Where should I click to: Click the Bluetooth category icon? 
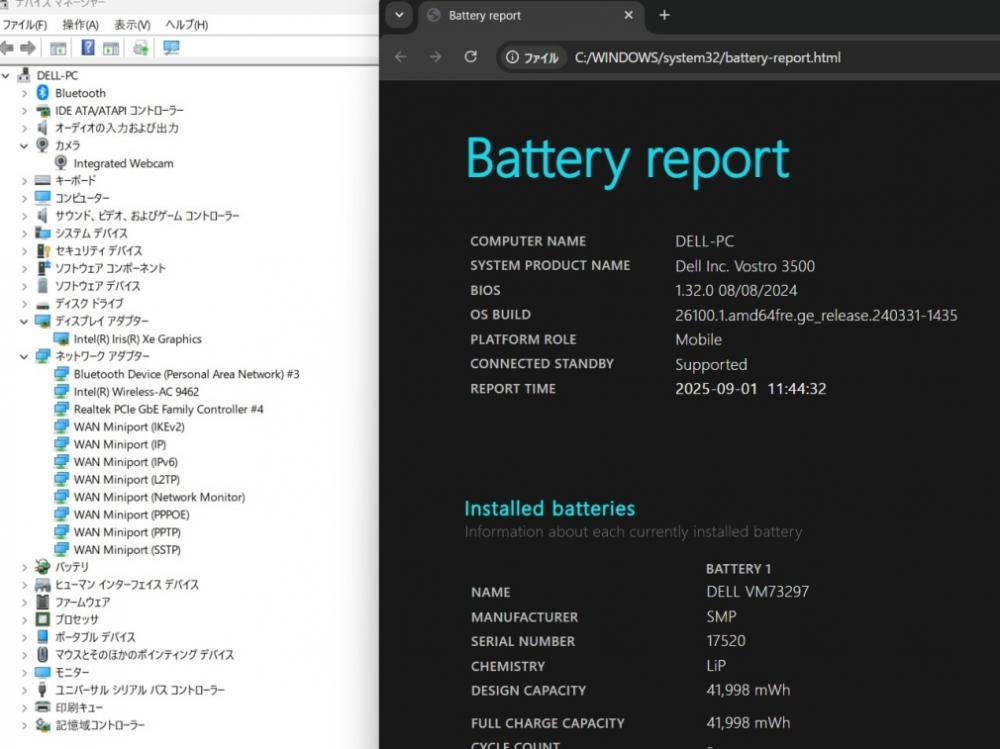(x=43, y=93)
